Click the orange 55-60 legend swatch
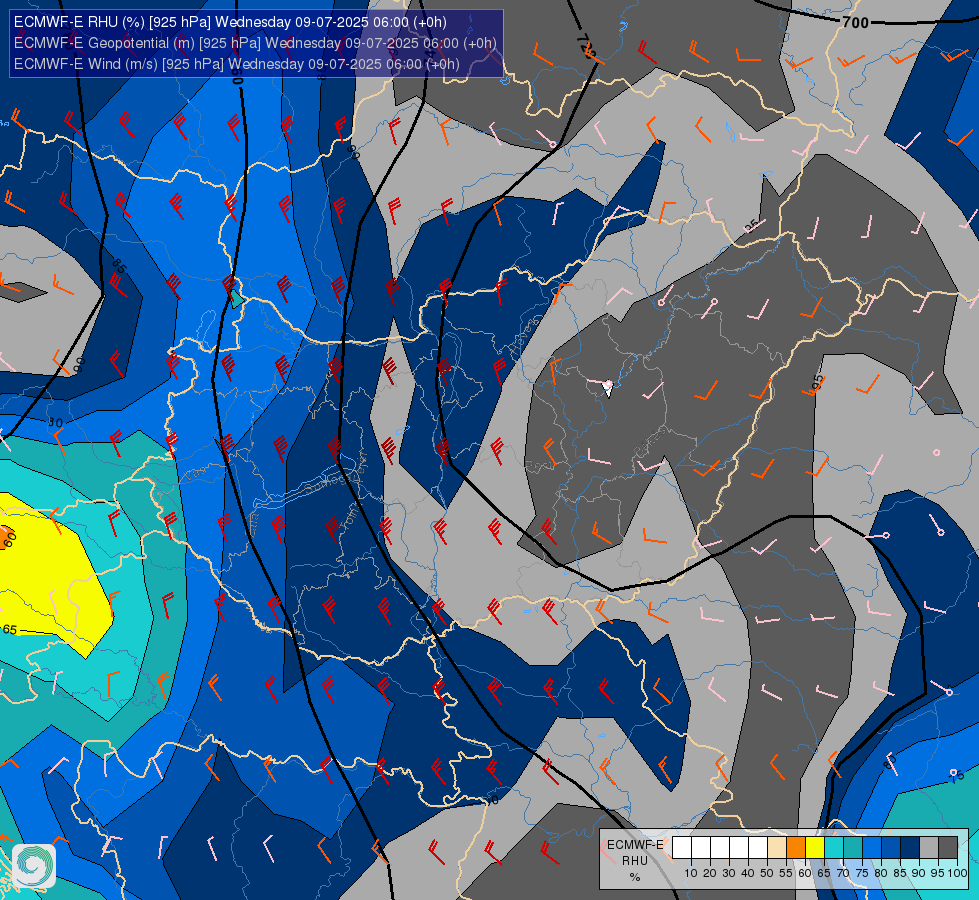 point(796,848)
